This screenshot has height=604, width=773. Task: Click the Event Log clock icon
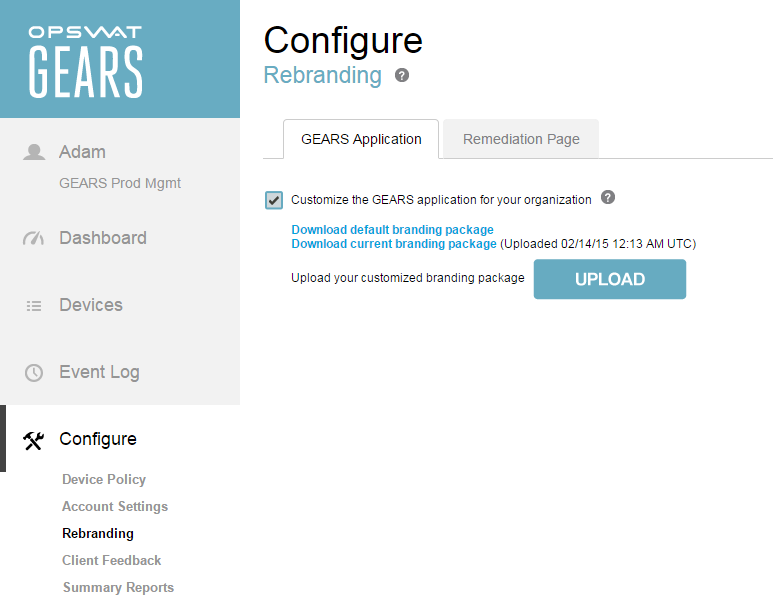[34, 373]
